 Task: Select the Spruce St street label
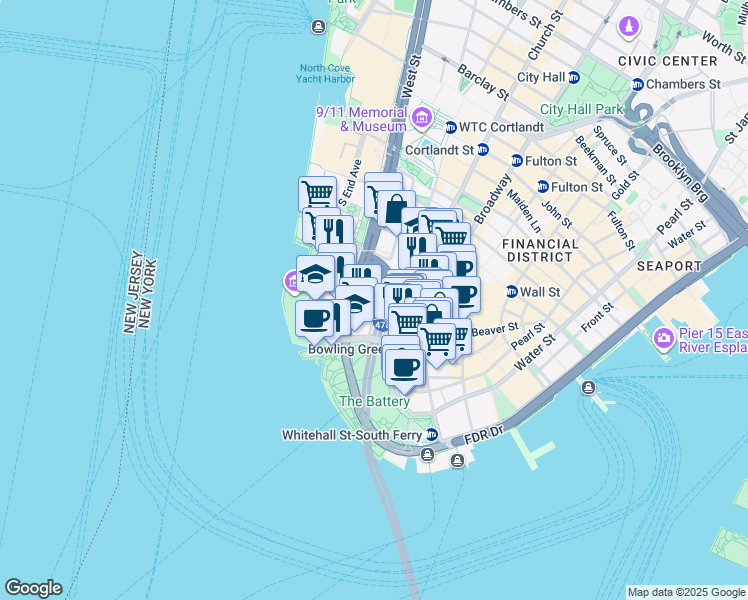pos(610,145)
